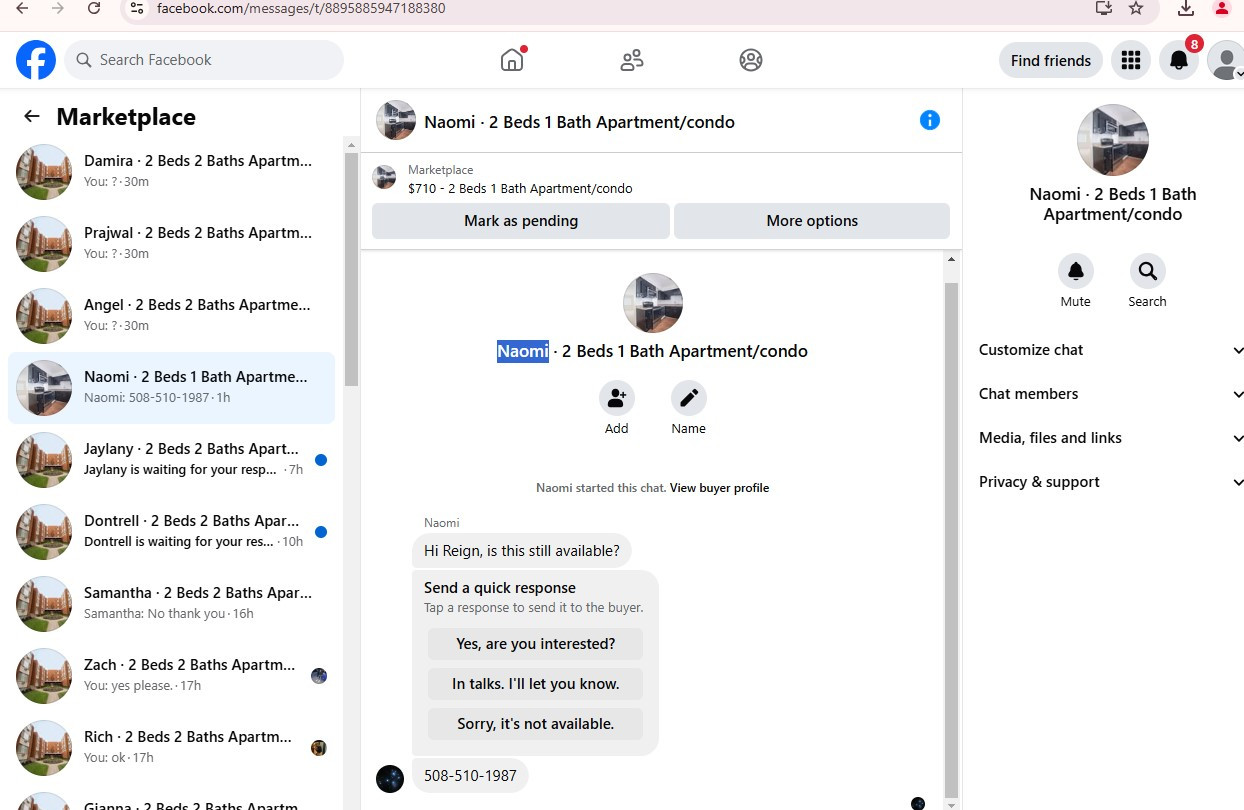Viewport: 1244px width, 810px height.
Task: Expand the Chat members section
Action: point(1111,394)
